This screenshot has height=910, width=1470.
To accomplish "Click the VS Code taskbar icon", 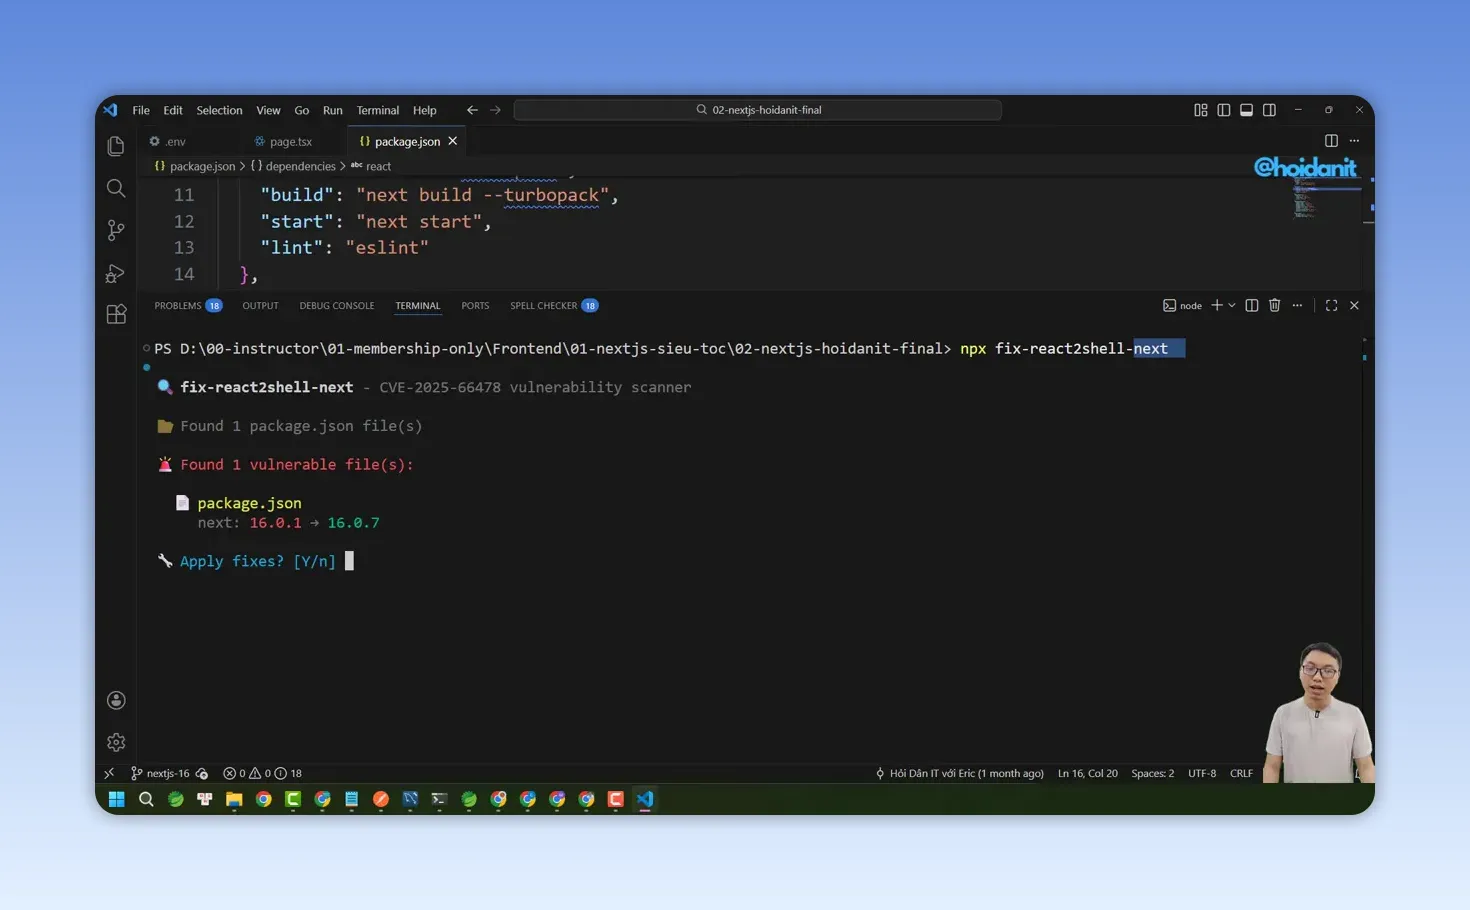I will 645,799.
